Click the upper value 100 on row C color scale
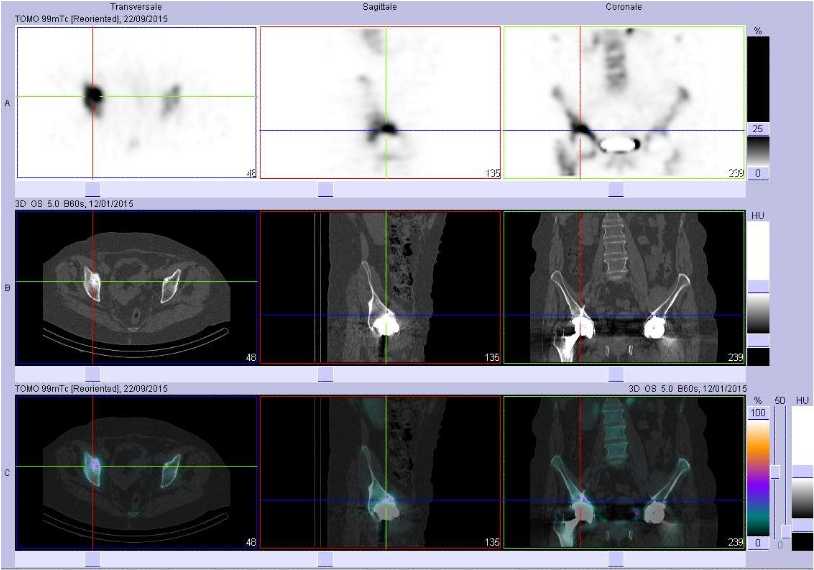 tap(758, 413)
